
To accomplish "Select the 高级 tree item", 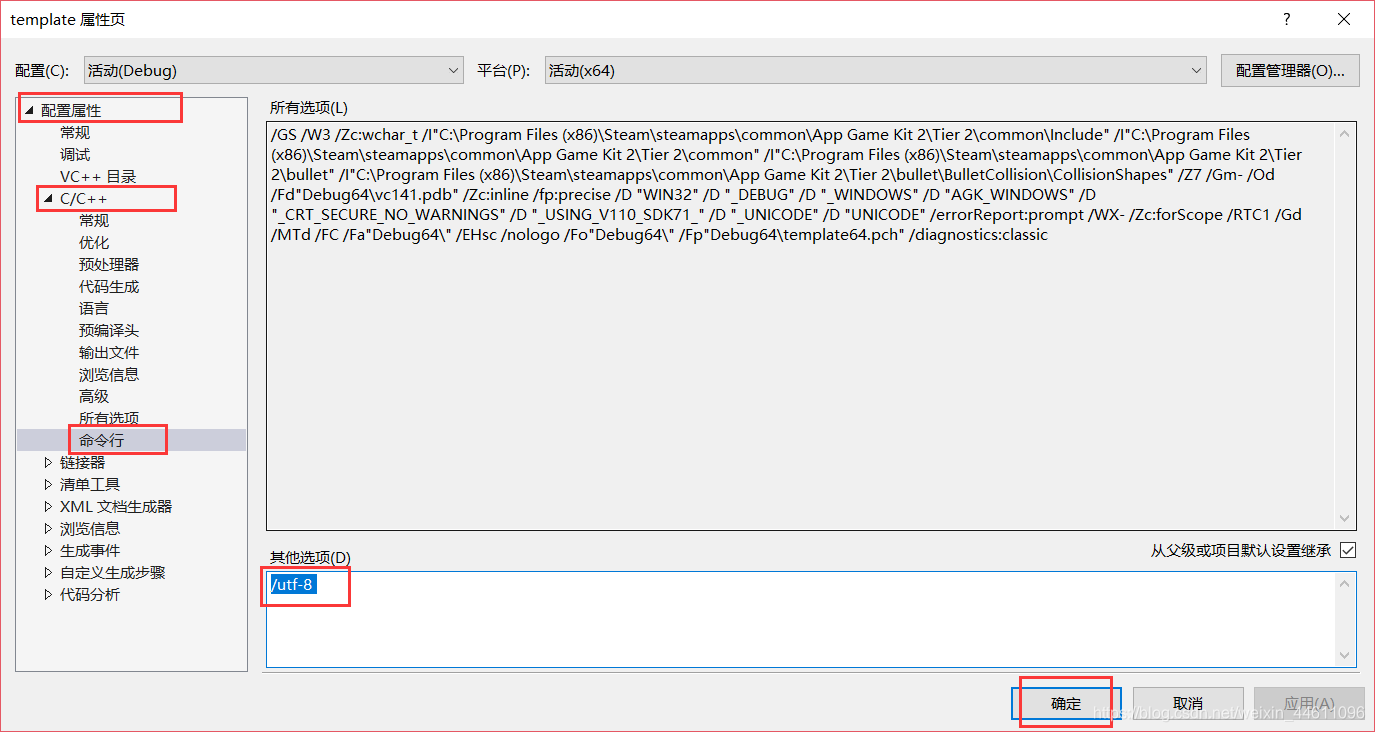I will pos(94,397).
